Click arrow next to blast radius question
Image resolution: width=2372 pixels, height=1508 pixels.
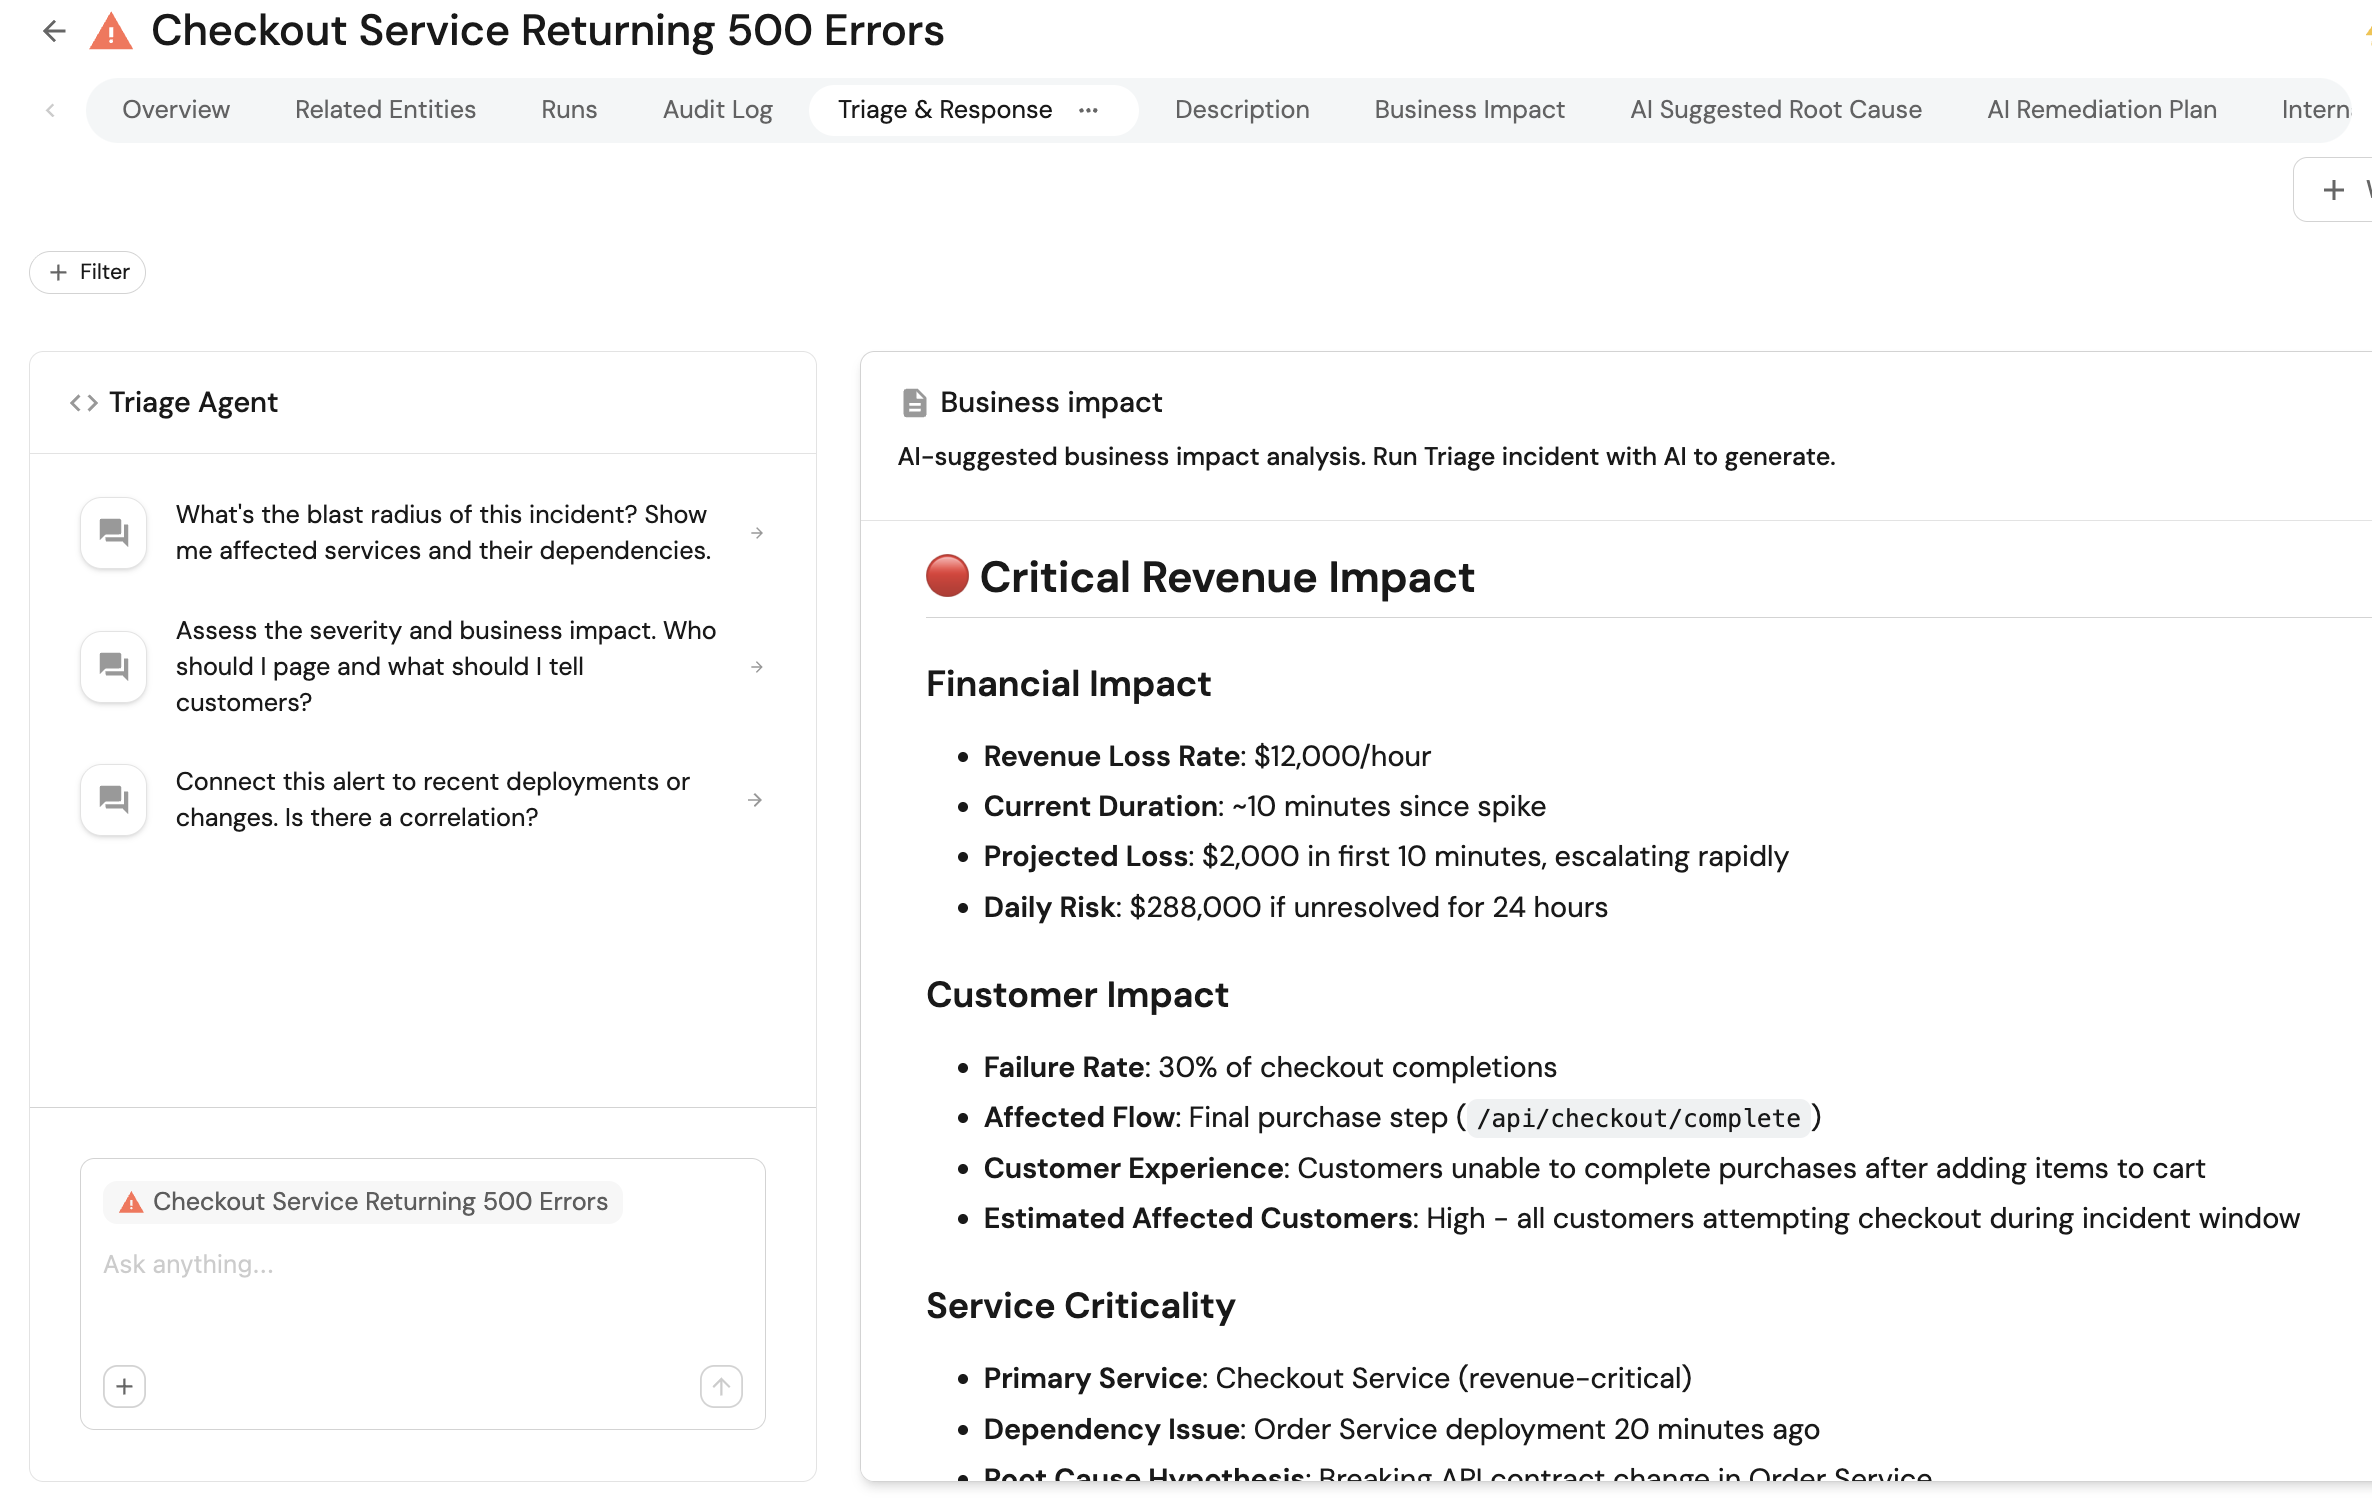(x=757, y=533)
